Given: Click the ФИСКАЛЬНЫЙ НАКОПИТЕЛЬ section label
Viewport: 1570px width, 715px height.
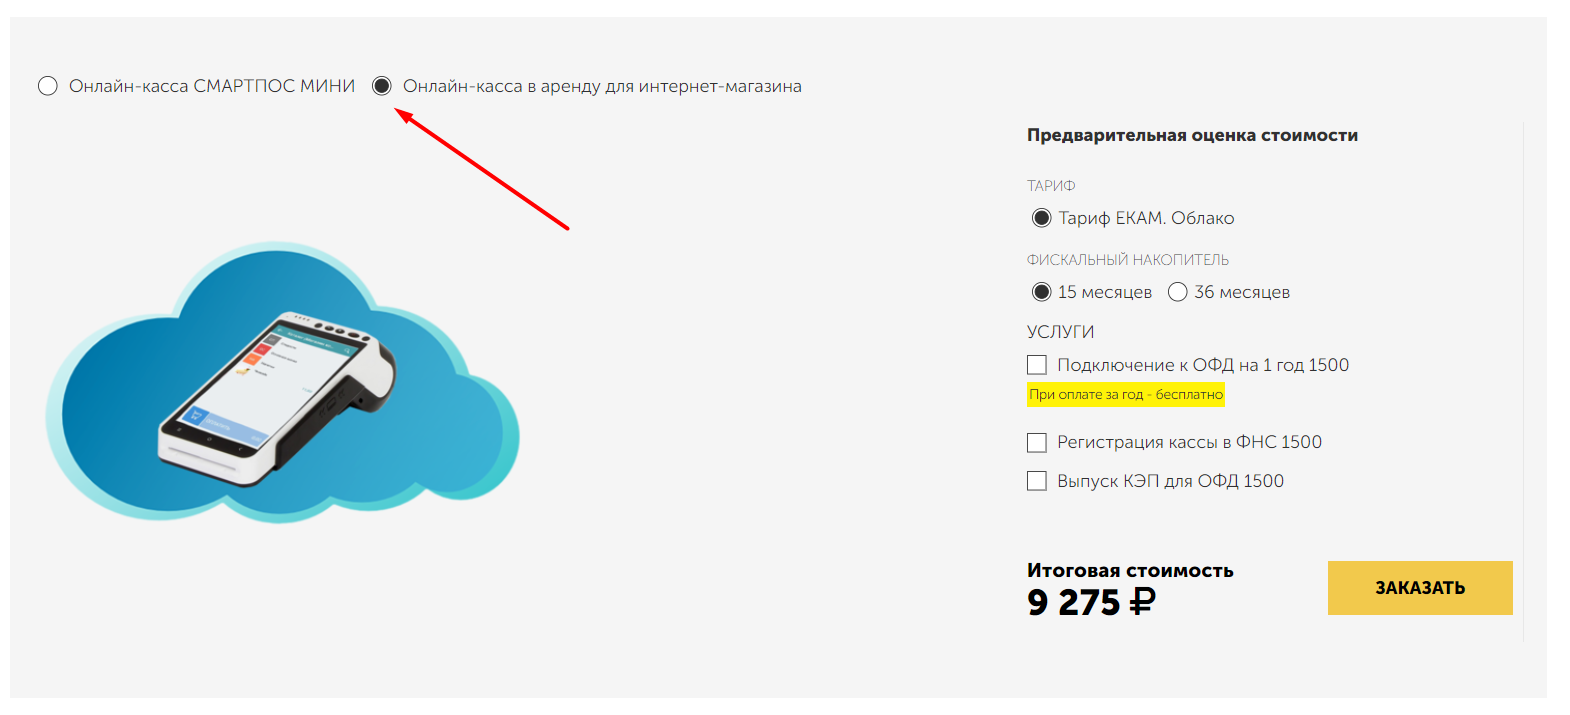Looking at the screenshot, I should [1128, 260].
